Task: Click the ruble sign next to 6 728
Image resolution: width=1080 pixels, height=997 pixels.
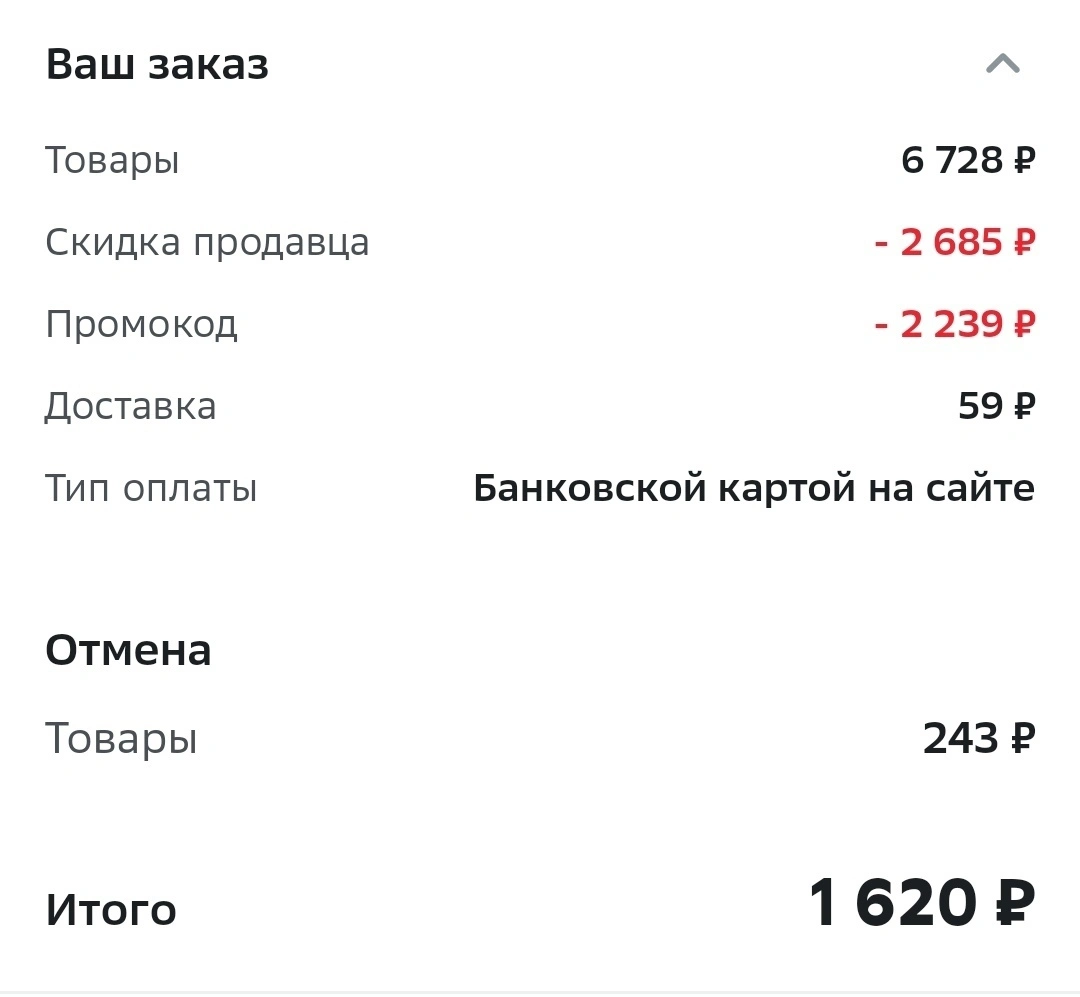Action: (1024, 160)
